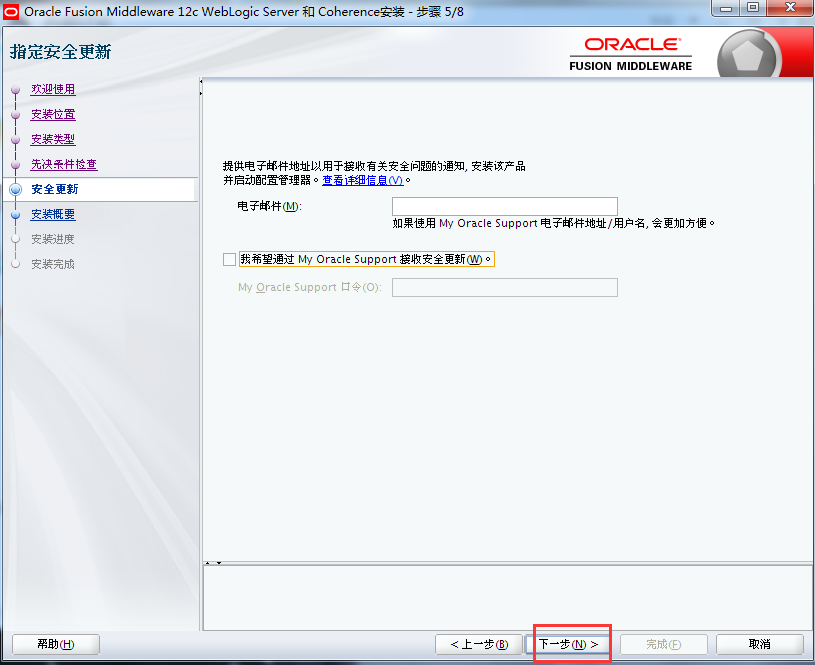Click the 安装概要 step bullet icon
This screenshot has width=815, height=665.
click(16, 214)
